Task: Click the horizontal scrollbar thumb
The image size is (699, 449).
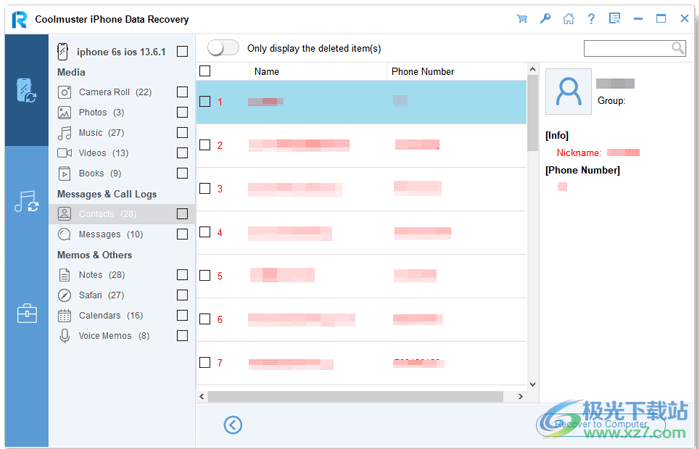Action: (355, 396)
